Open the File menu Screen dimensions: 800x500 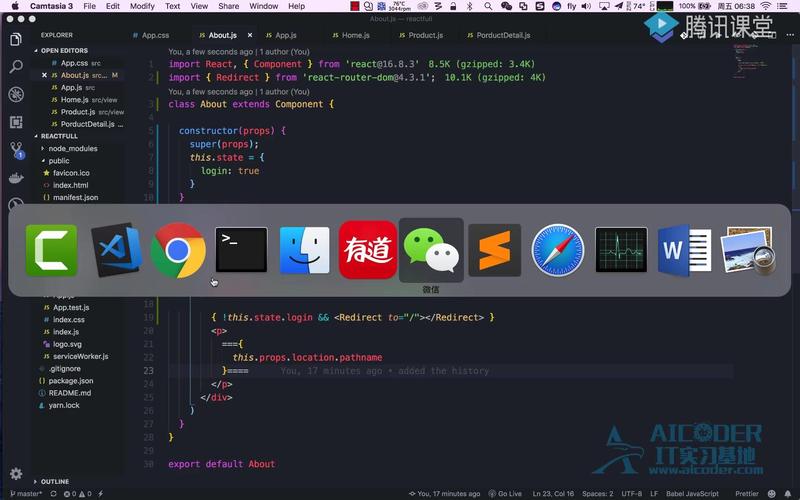(x=89, y=6)
